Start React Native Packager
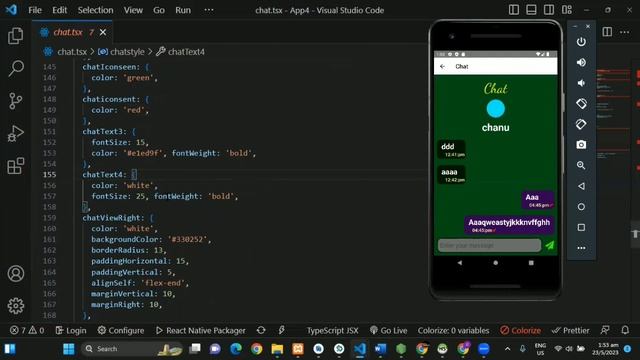The height and width of the screenshot is (360, 640). [200, 330]
